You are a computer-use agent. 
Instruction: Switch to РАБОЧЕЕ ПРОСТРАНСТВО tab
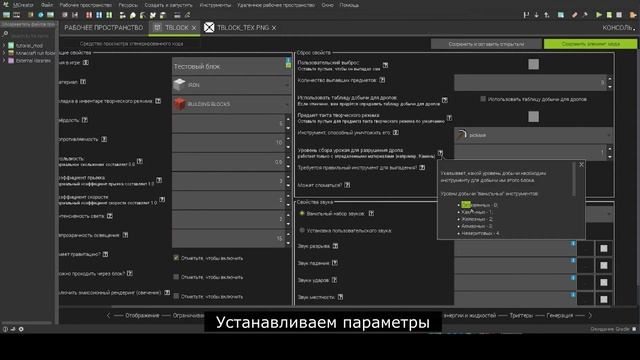[x=104, y=27]
